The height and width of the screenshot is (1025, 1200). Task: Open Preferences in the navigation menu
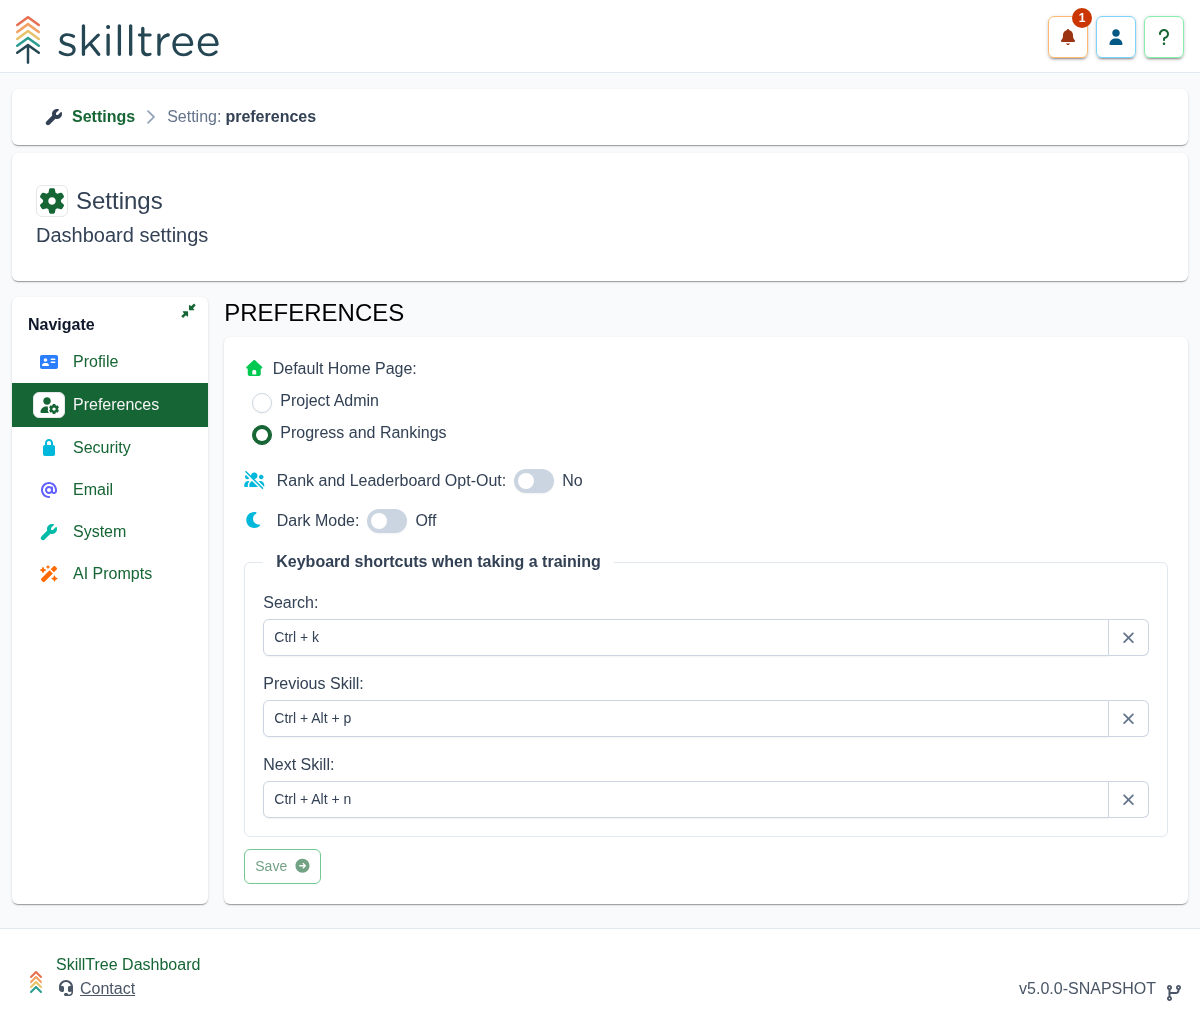click(x=110, y=405)
